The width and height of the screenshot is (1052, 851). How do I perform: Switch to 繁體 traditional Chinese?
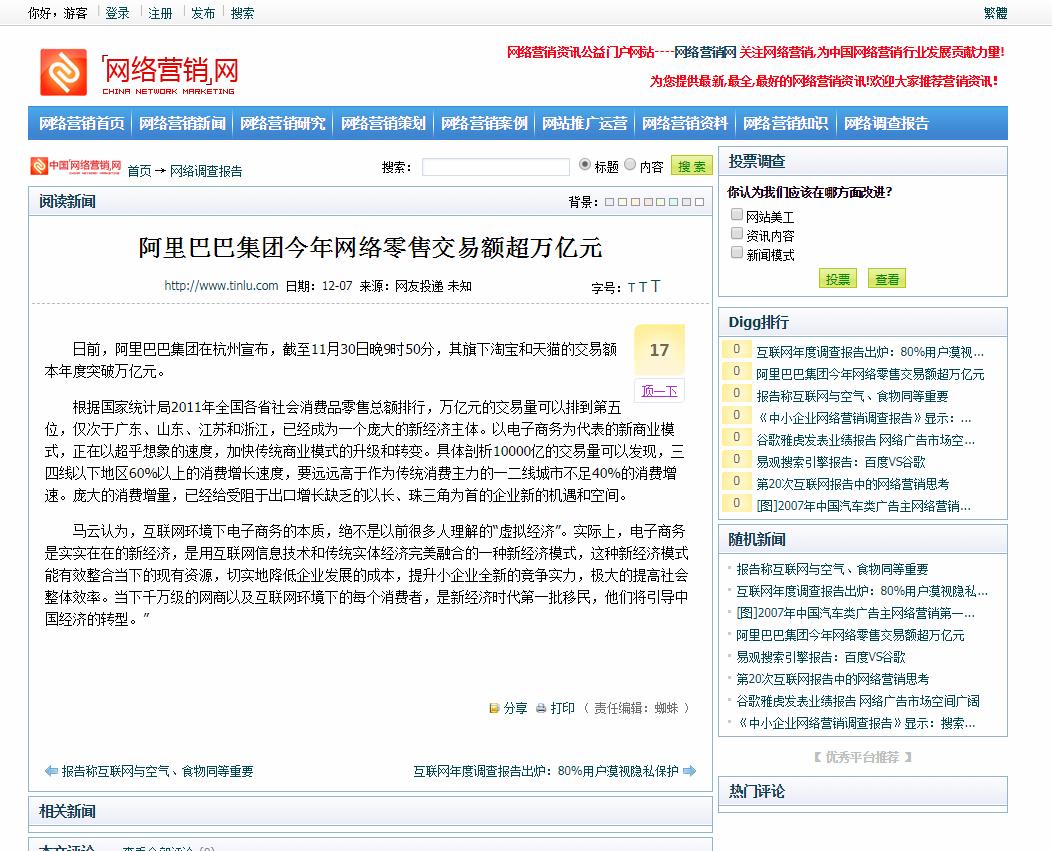point(996,13)
